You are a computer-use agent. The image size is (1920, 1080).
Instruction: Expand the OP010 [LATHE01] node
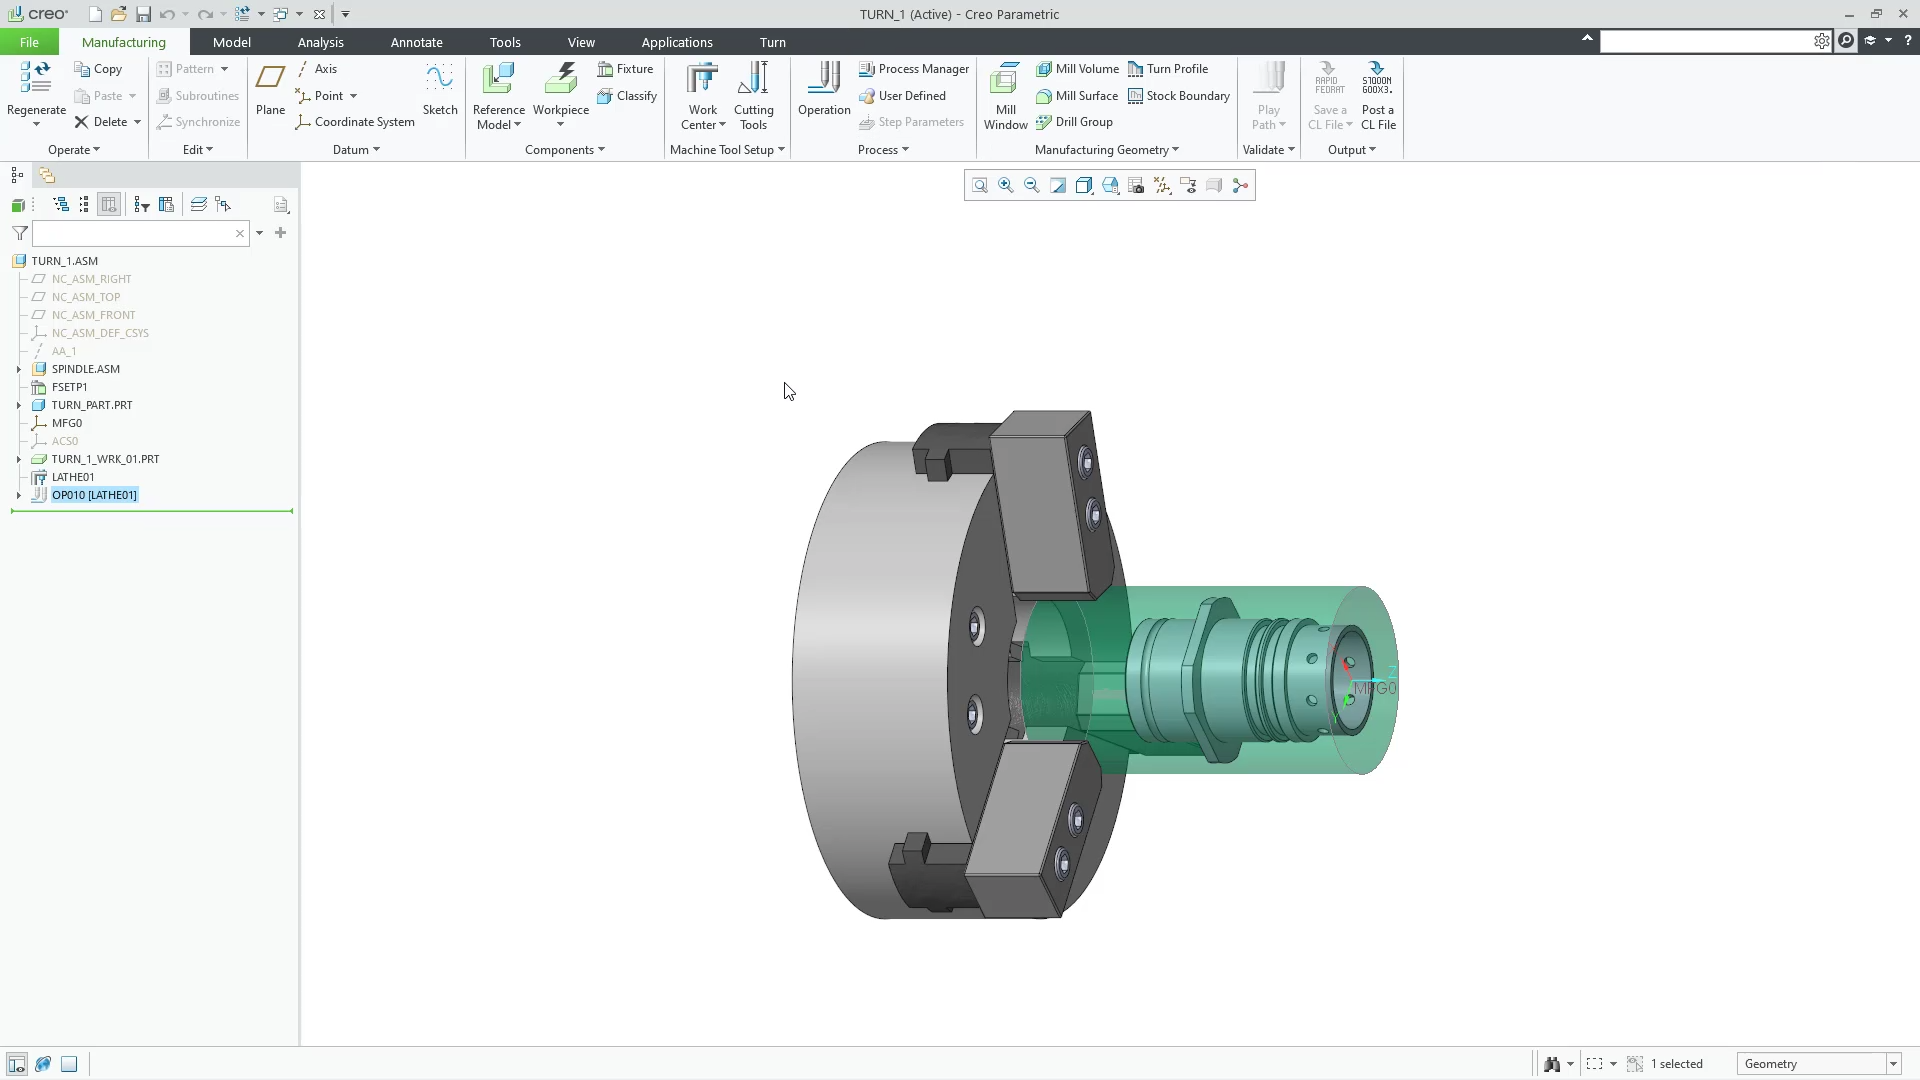coord(18,495)
